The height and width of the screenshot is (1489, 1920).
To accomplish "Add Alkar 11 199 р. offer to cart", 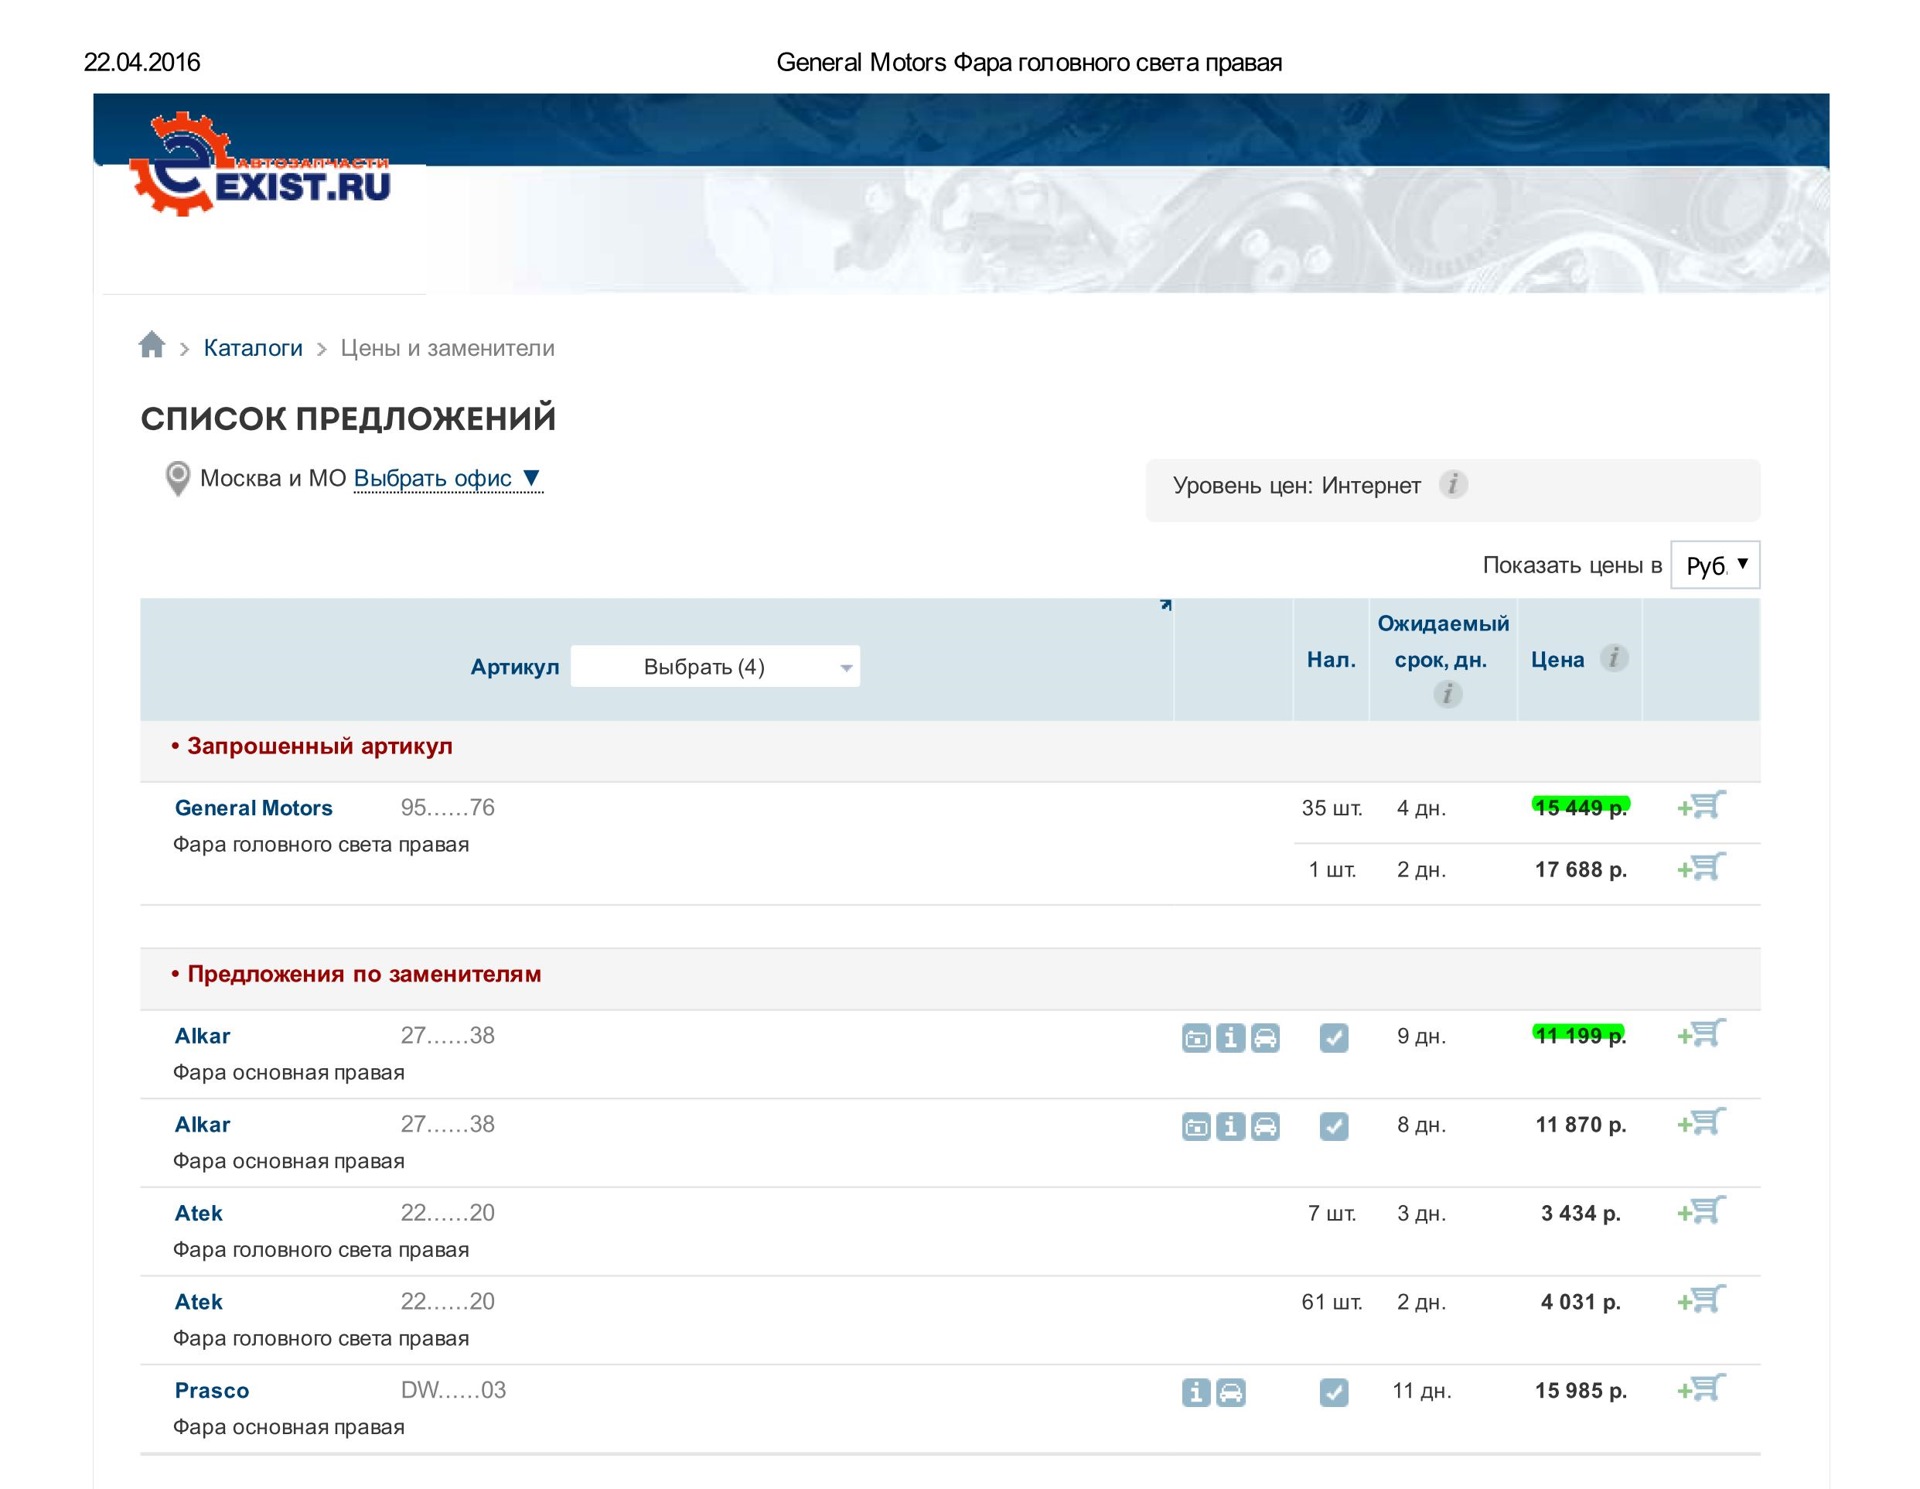I will (x=1702, y=1033).
